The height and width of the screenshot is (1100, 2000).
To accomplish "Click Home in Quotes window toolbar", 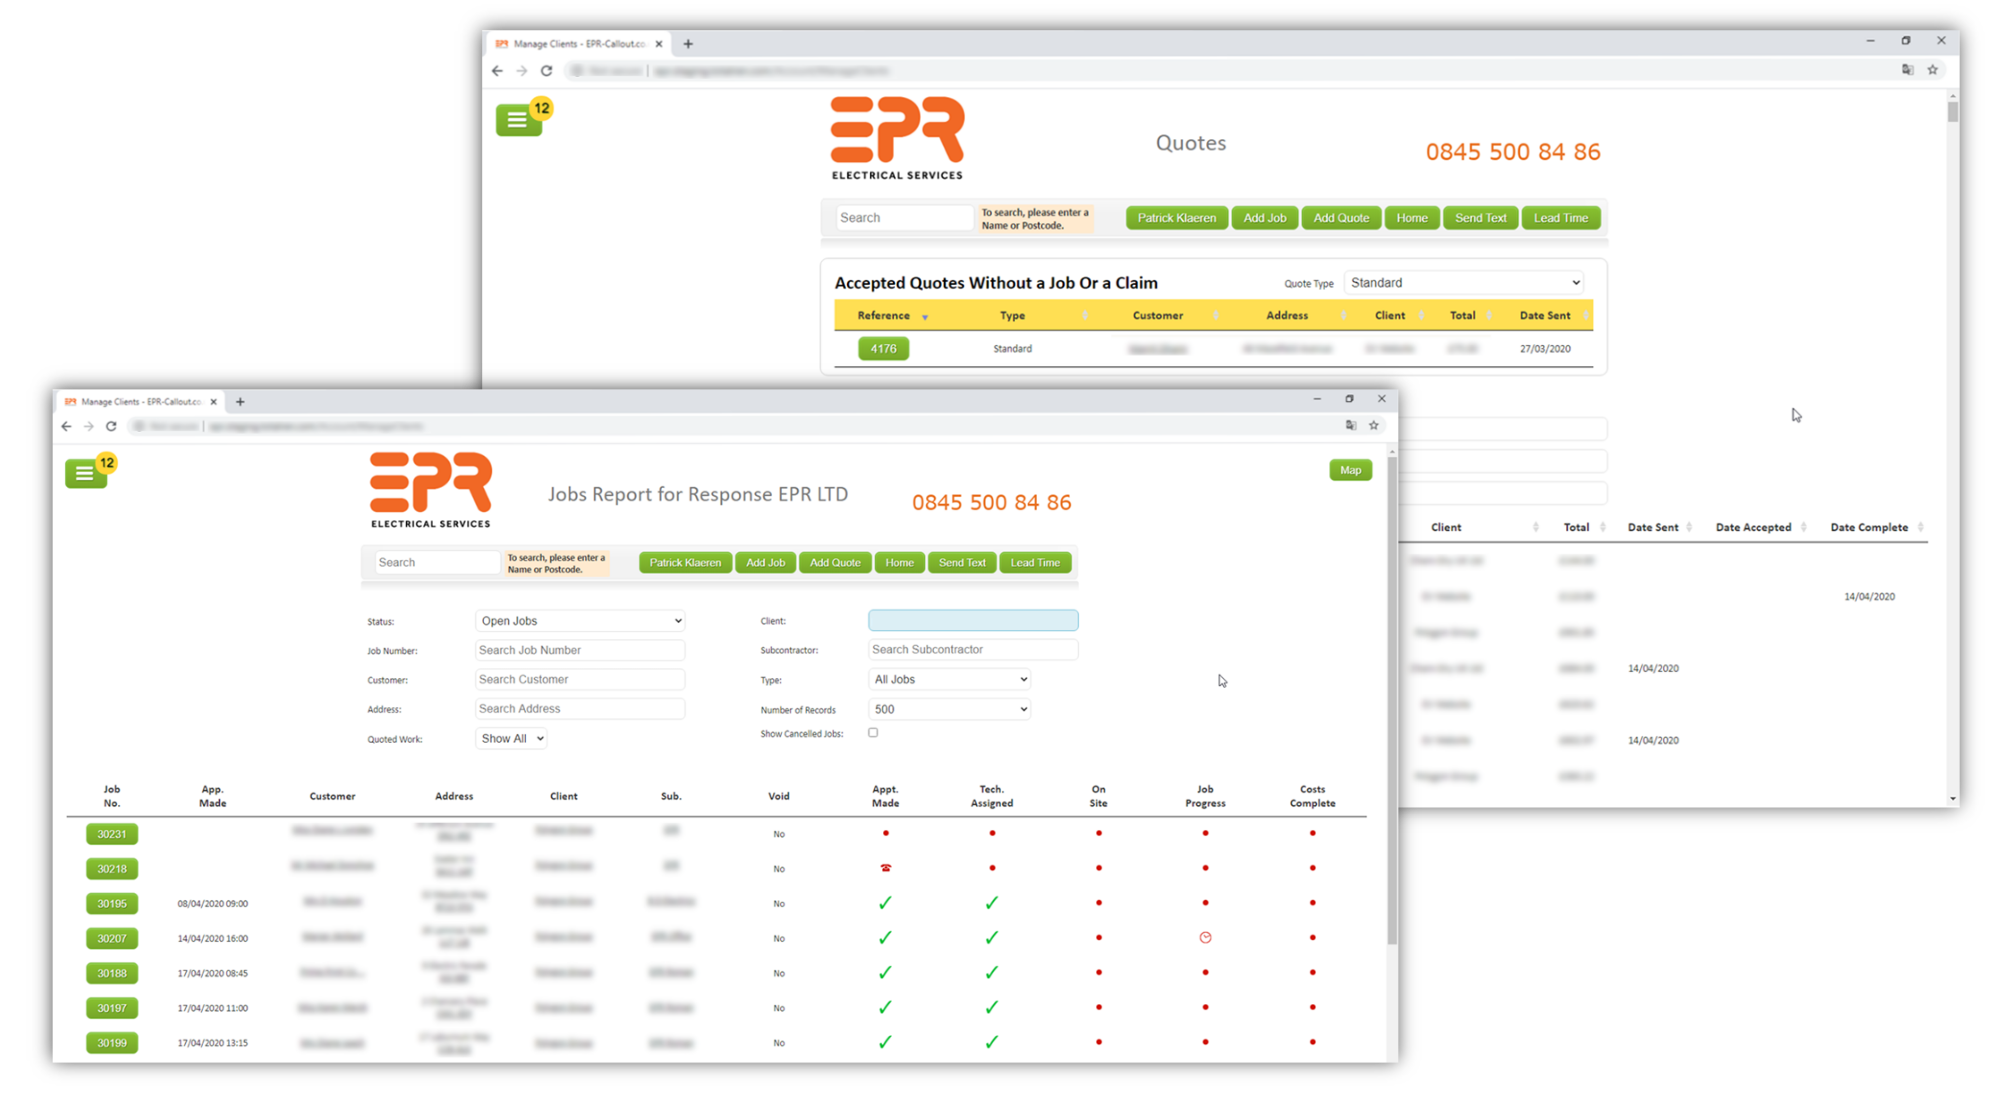I will [1411, 218].
